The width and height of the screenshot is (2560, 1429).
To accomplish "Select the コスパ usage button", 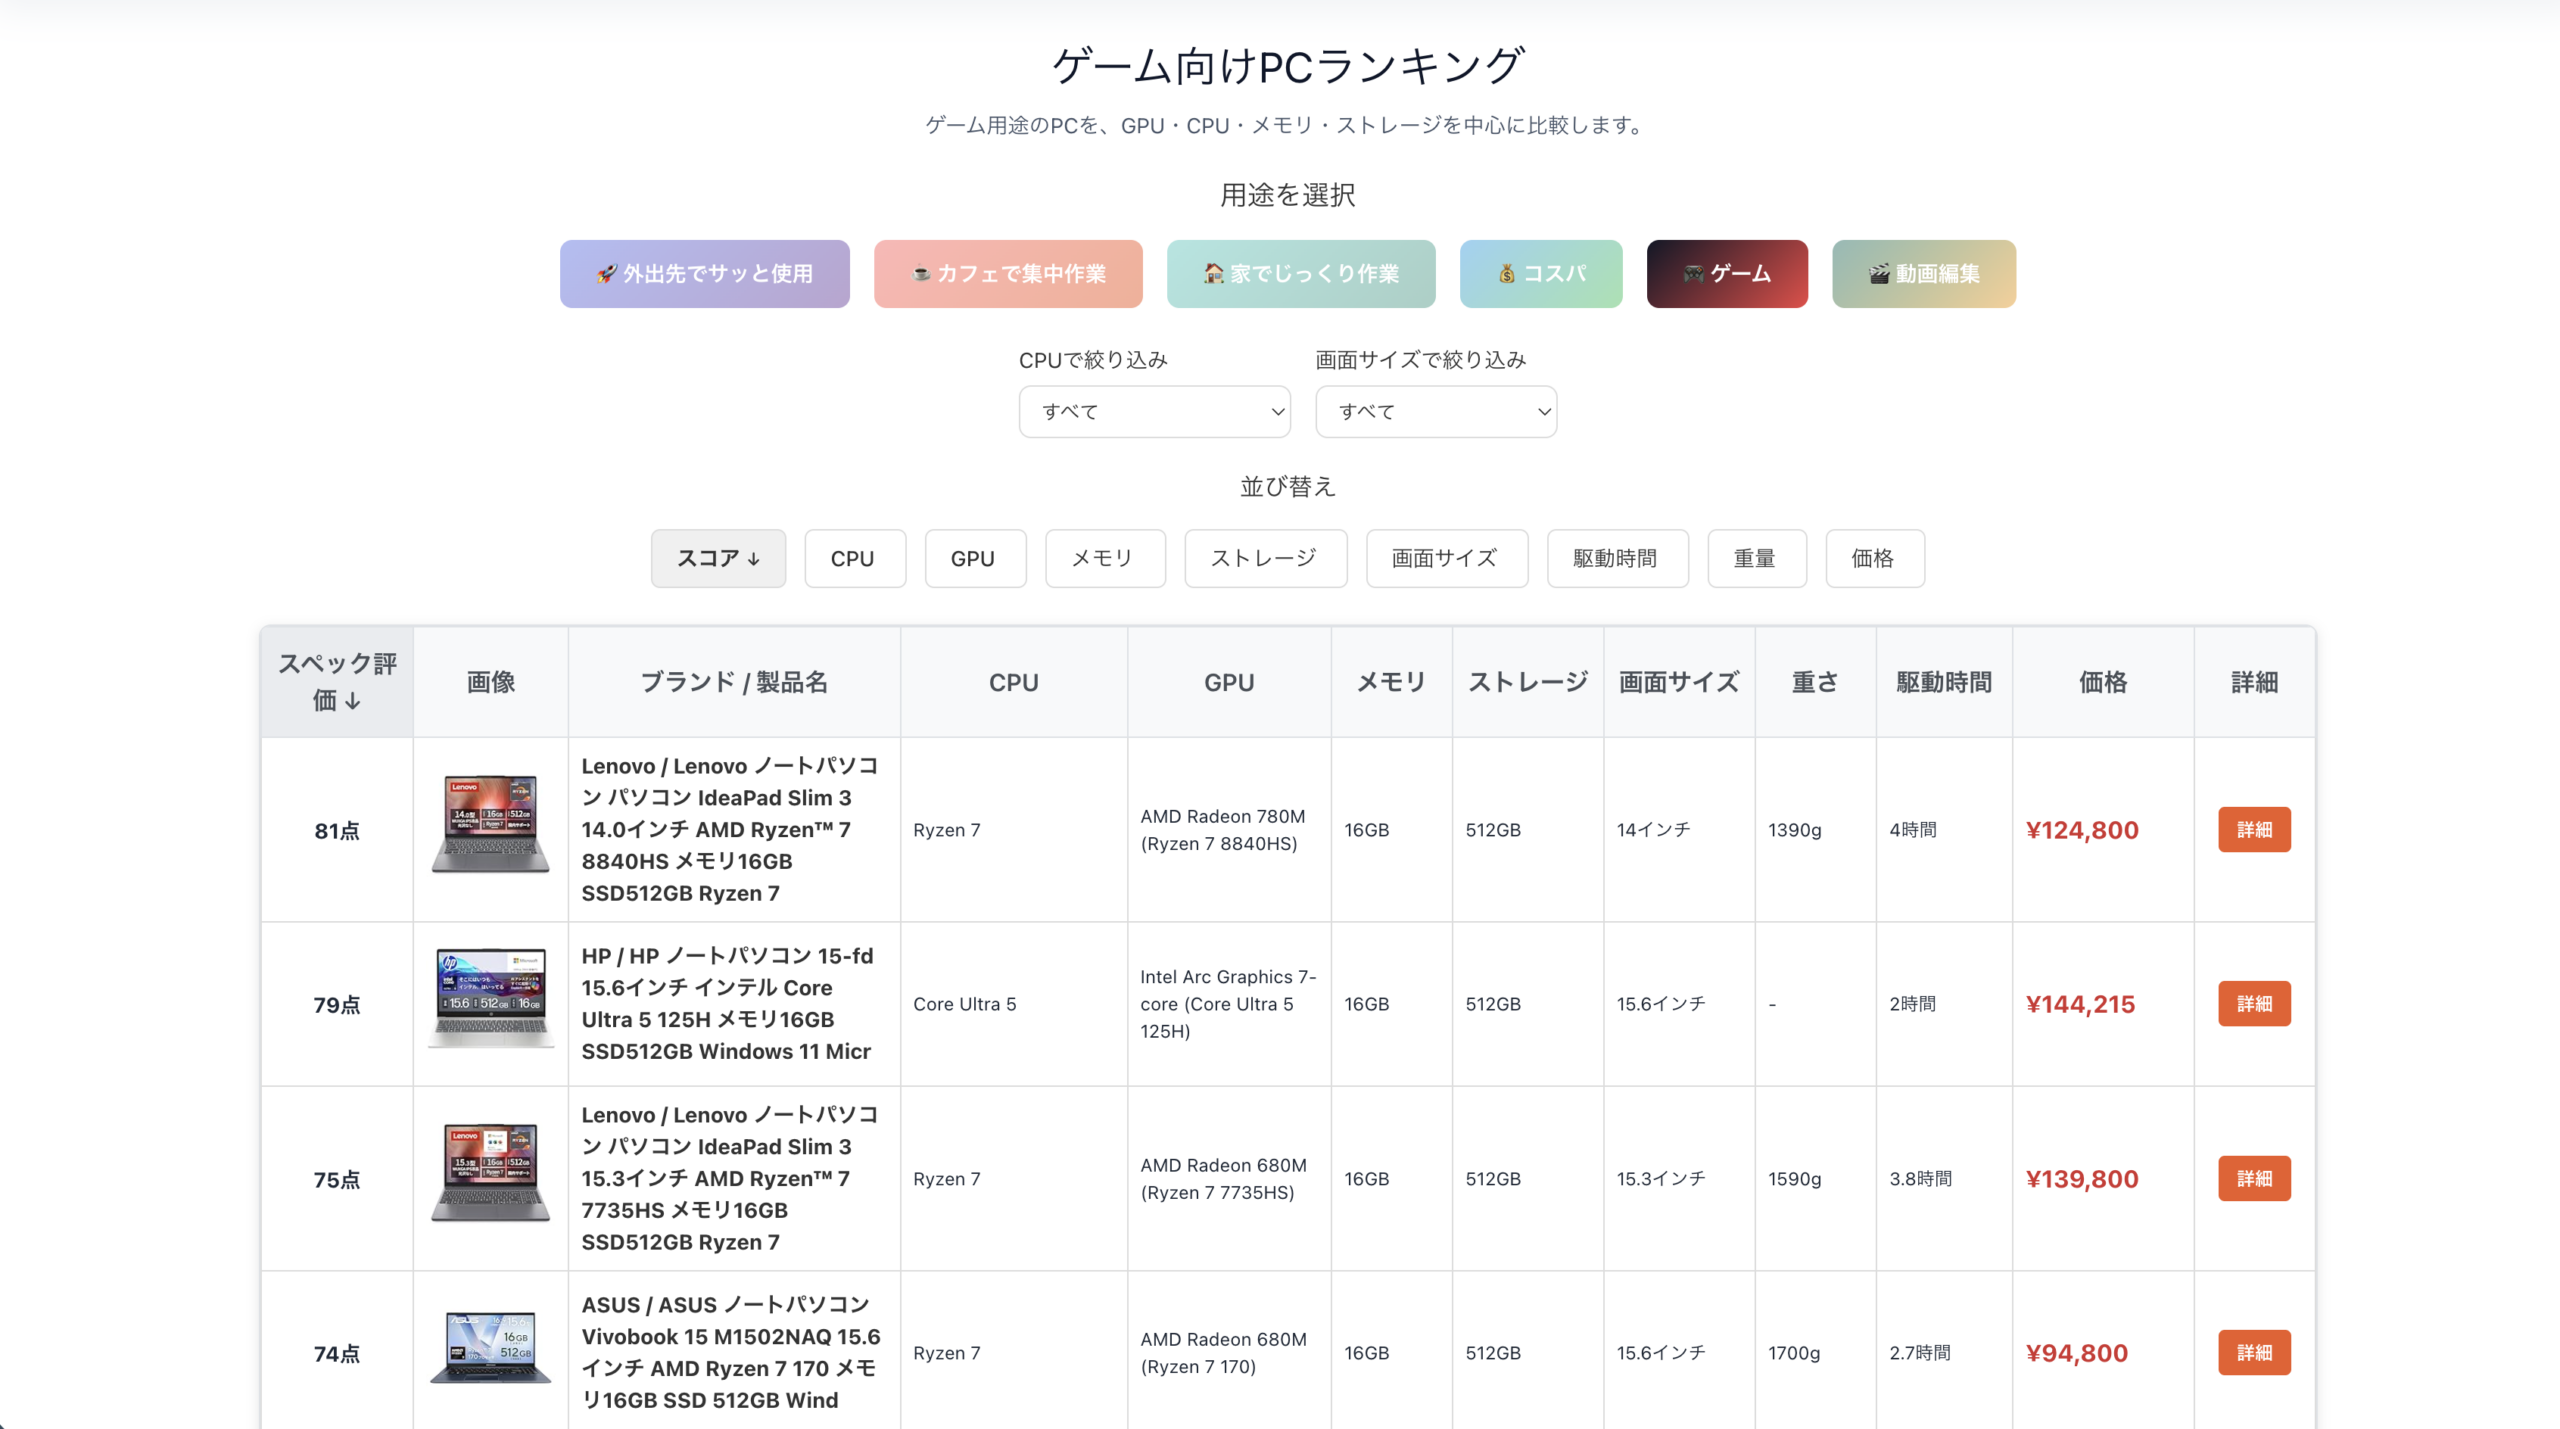I will pos(1541,273).
